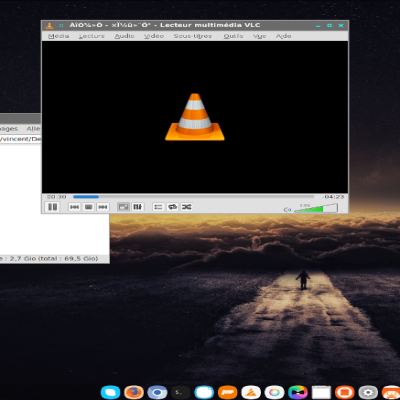Screen dimensions: 400x400
Task: Toggle VLC fullscreen video button
Action: 123,207
